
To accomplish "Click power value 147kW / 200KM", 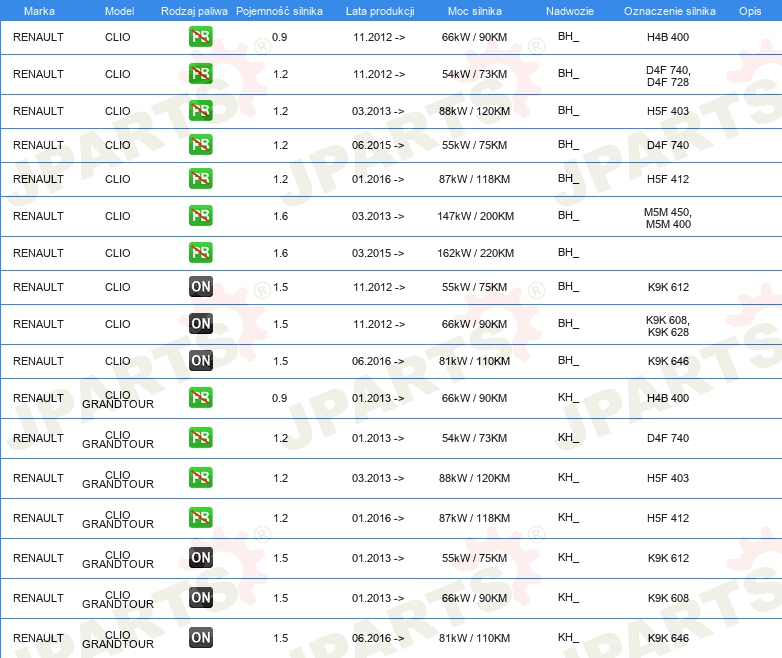I will [475, 216].
